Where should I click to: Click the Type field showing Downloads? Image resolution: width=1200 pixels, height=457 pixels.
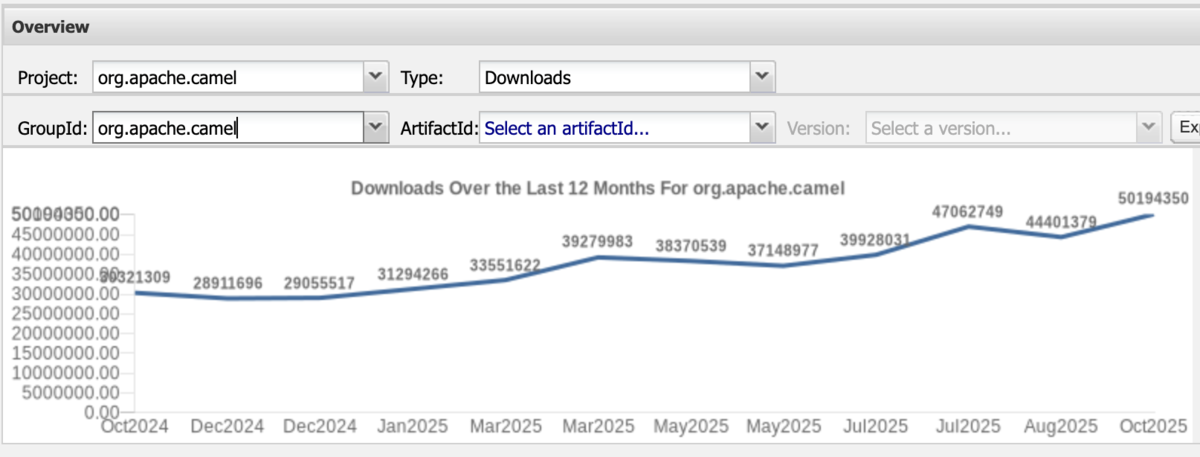tap(614, 76)
